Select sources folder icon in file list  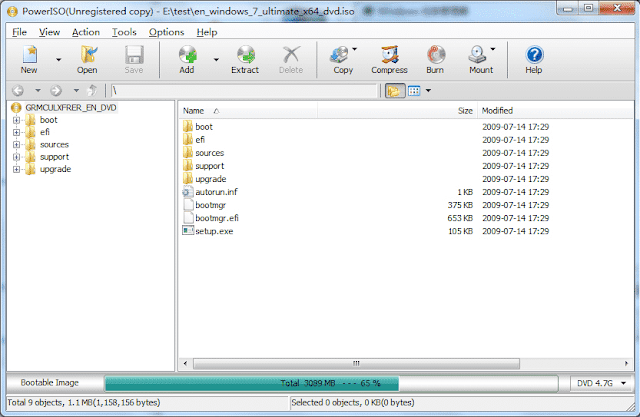pyautogui.click(x=188, y=153)
